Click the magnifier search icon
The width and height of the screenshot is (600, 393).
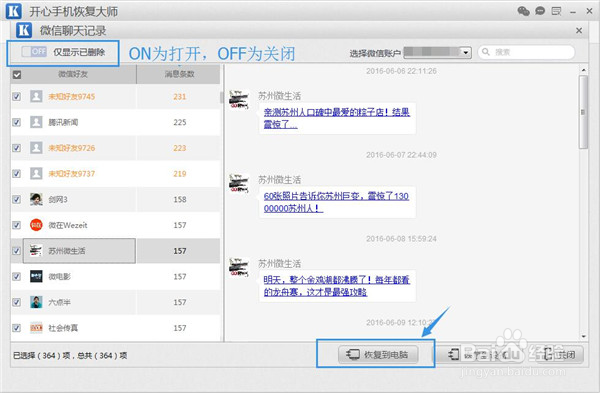[x=486, y=52]
